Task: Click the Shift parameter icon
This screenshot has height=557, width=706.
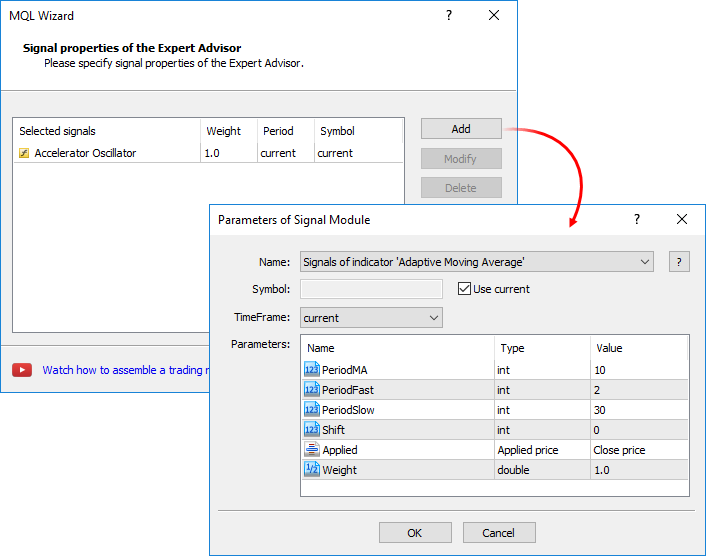Action: (x=311, y=430)
